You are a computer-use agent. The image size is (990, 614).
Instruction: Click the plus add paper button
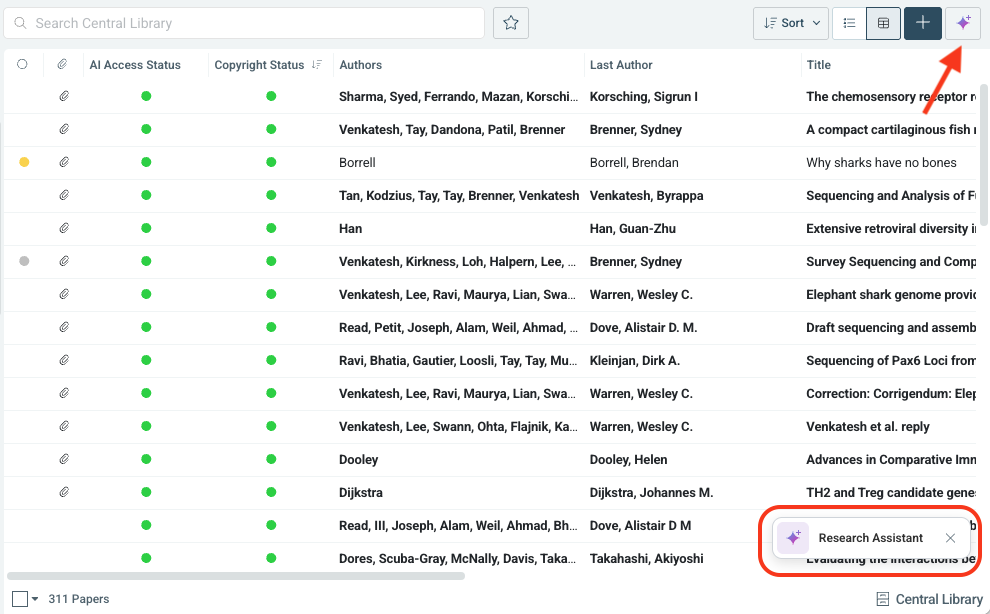922,23
